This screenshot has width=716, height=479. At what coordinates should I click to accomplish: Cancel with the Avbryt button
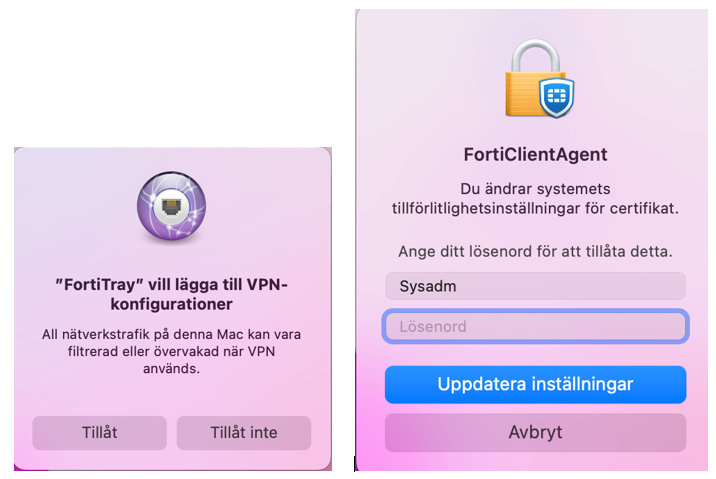pos(535,433)
